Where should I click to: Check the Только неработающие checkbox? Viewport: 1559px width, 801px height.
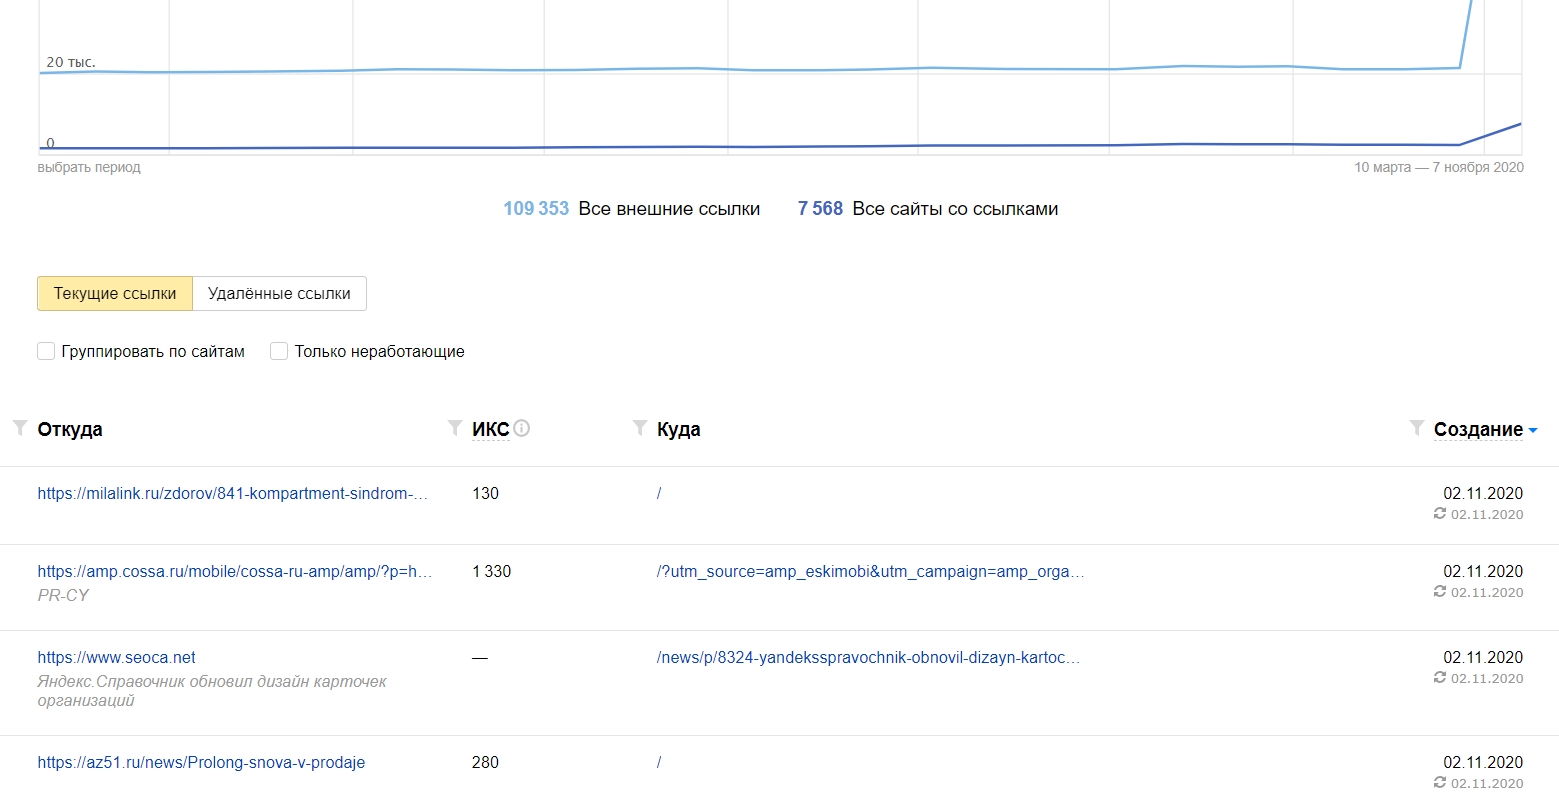coord(279,351)
